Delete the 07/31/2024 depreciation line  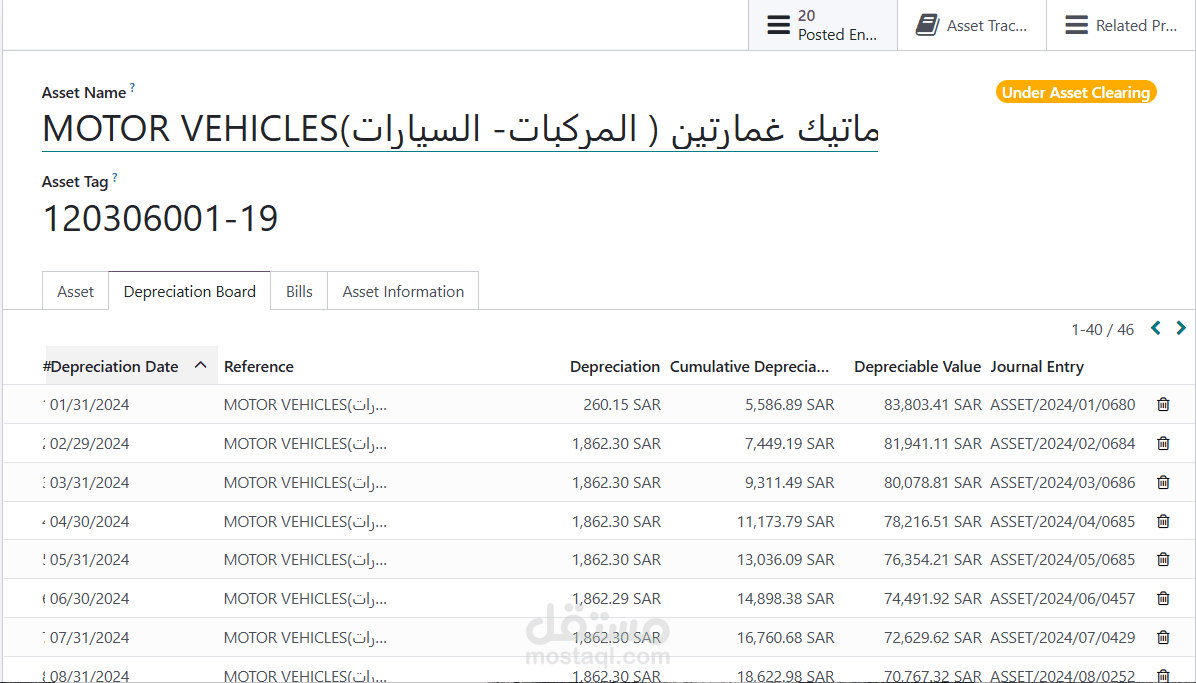[x=1163, y=637]
